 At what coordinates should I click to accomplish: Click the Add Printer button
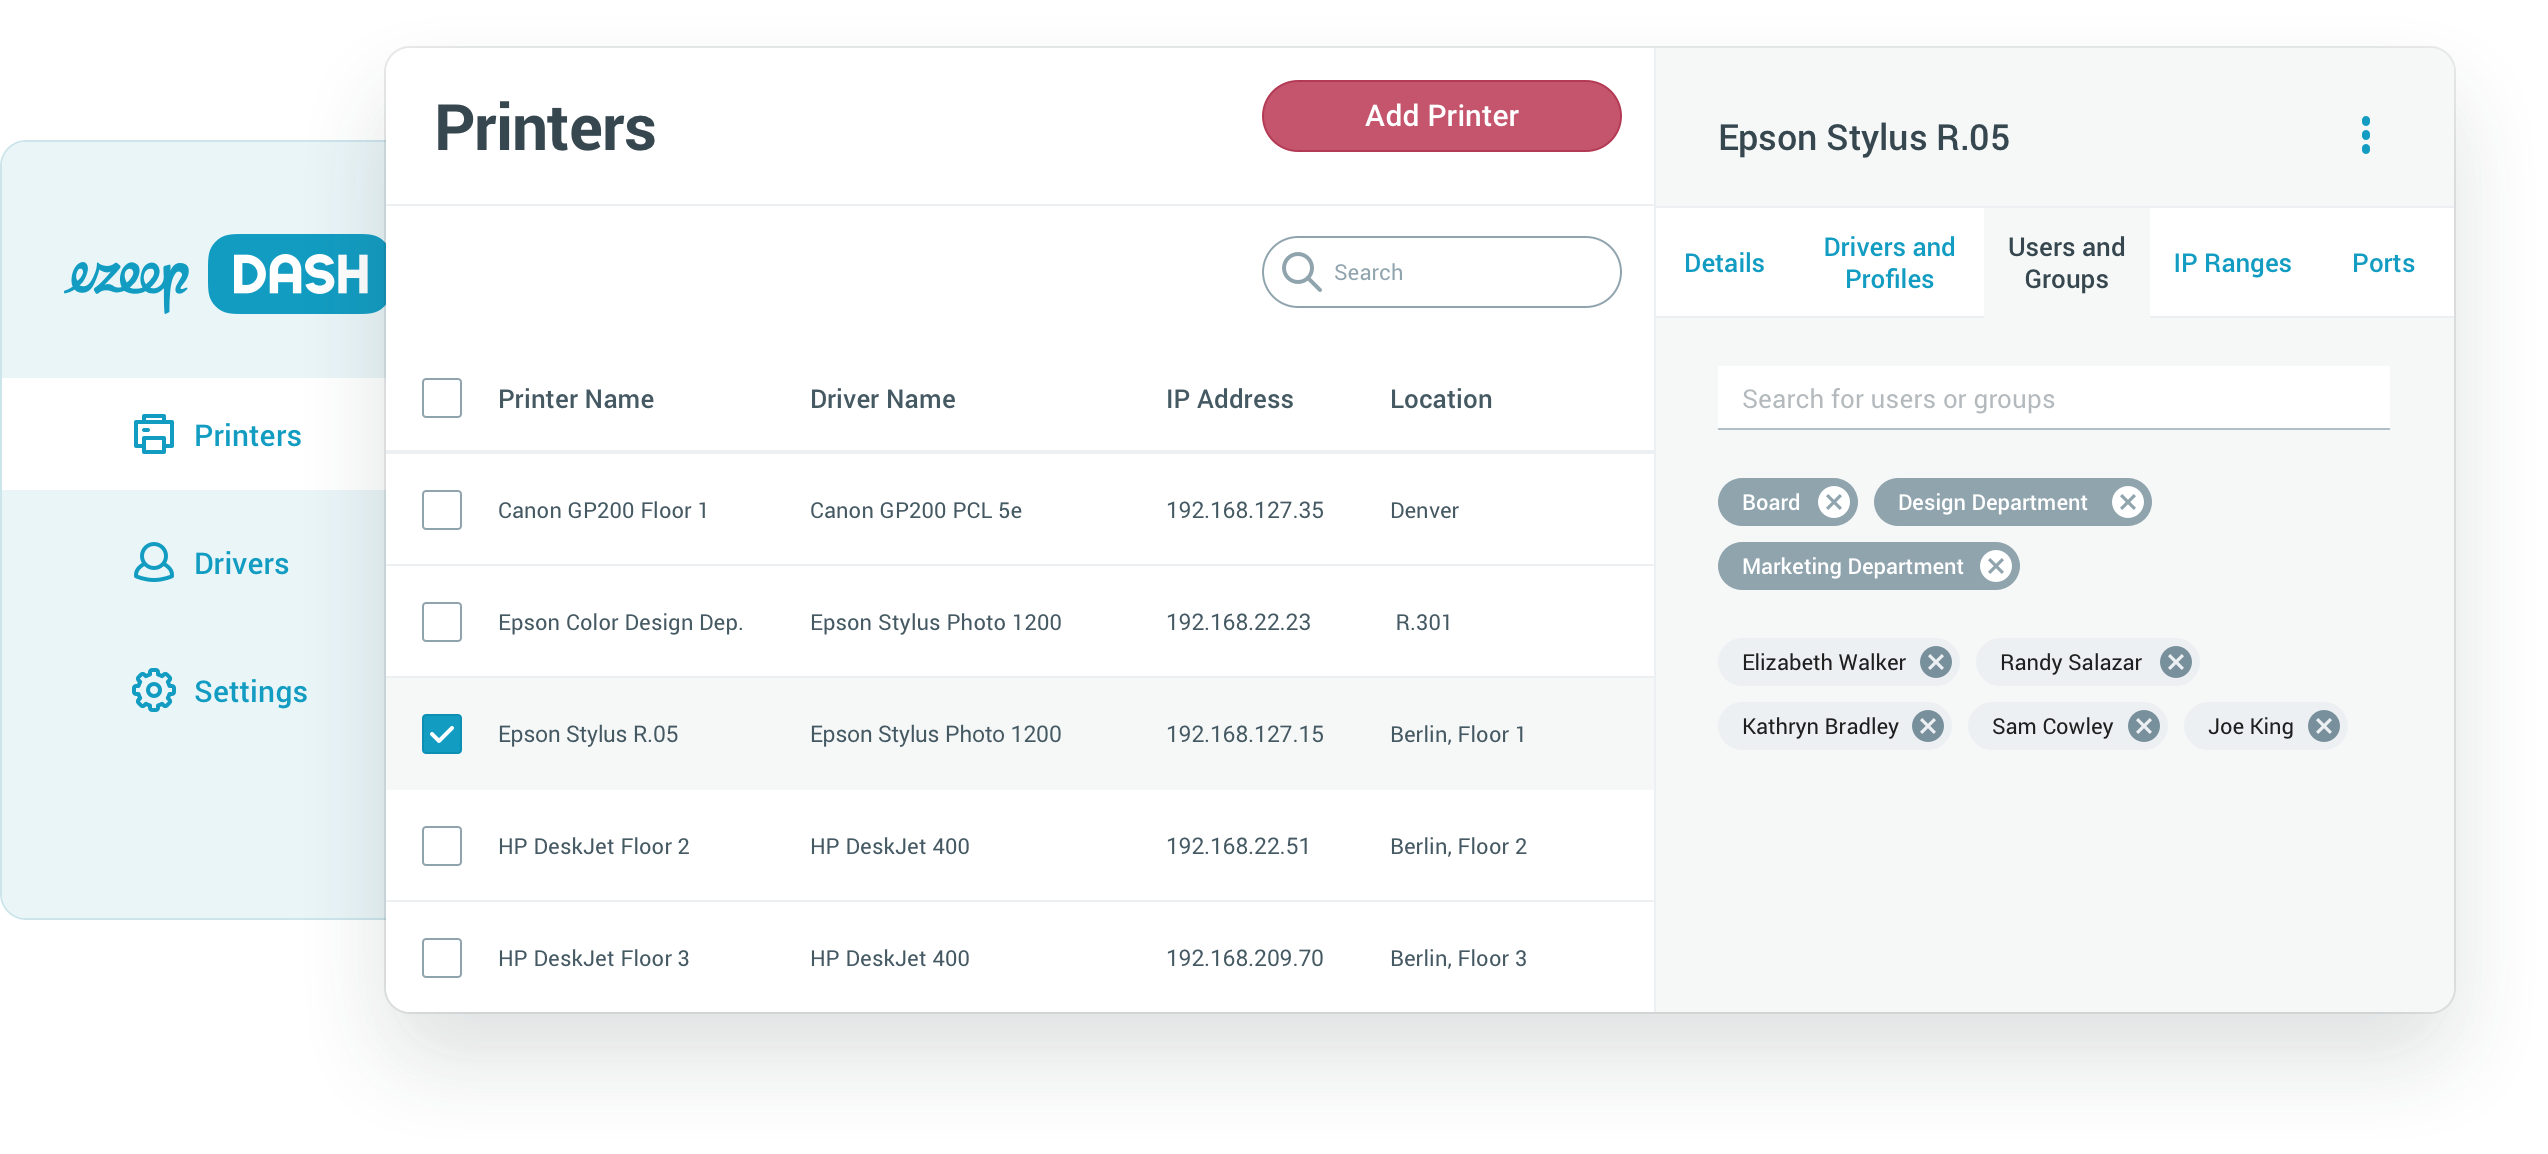tap(1441, 116)
